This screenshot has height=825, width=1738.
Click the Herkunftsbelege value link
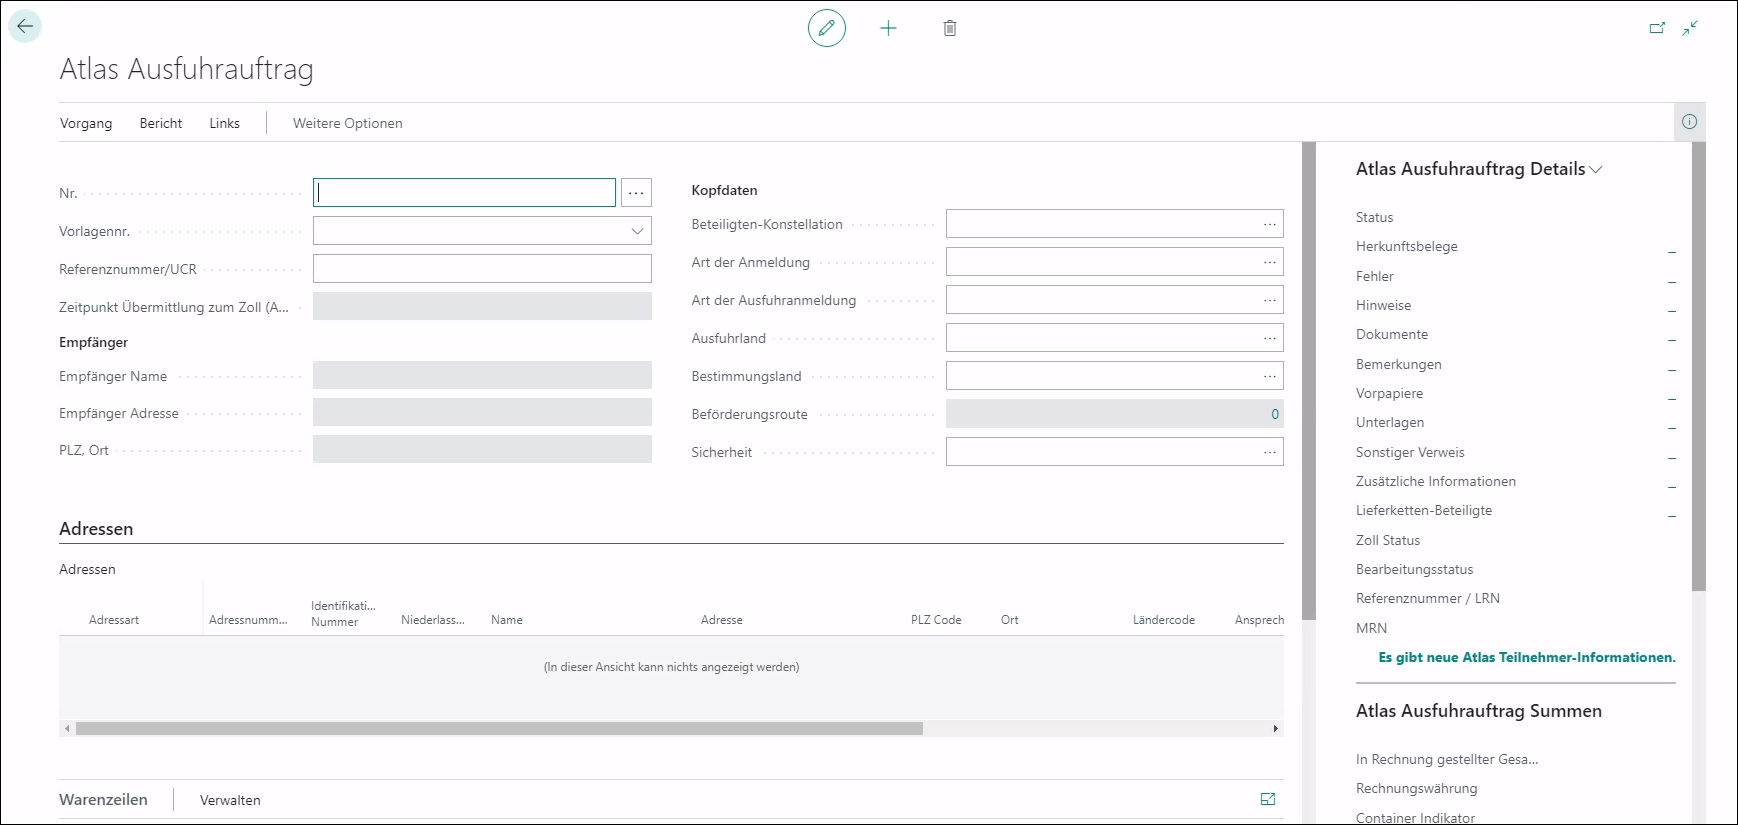pyautogui.click(x=1671, y=247)
